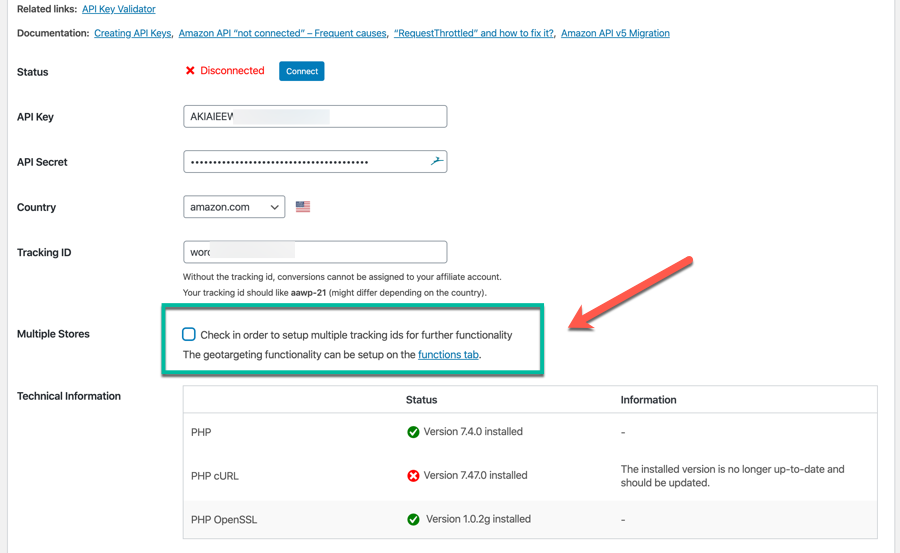Click into the Tracking ID input field
This screenshot has width=900, height=553.
pyautogui.click(x=315, y=252)
